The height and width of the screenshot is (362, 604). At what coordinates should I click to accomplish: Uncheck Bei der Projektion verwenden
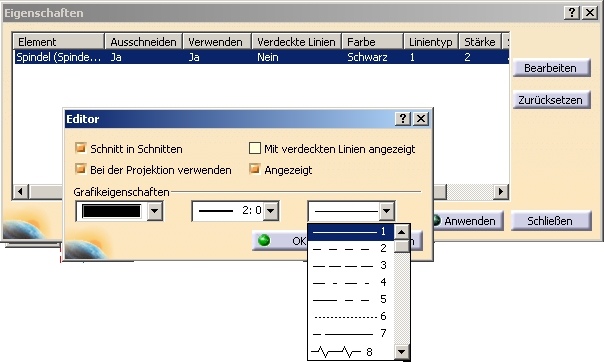point(81,169)
